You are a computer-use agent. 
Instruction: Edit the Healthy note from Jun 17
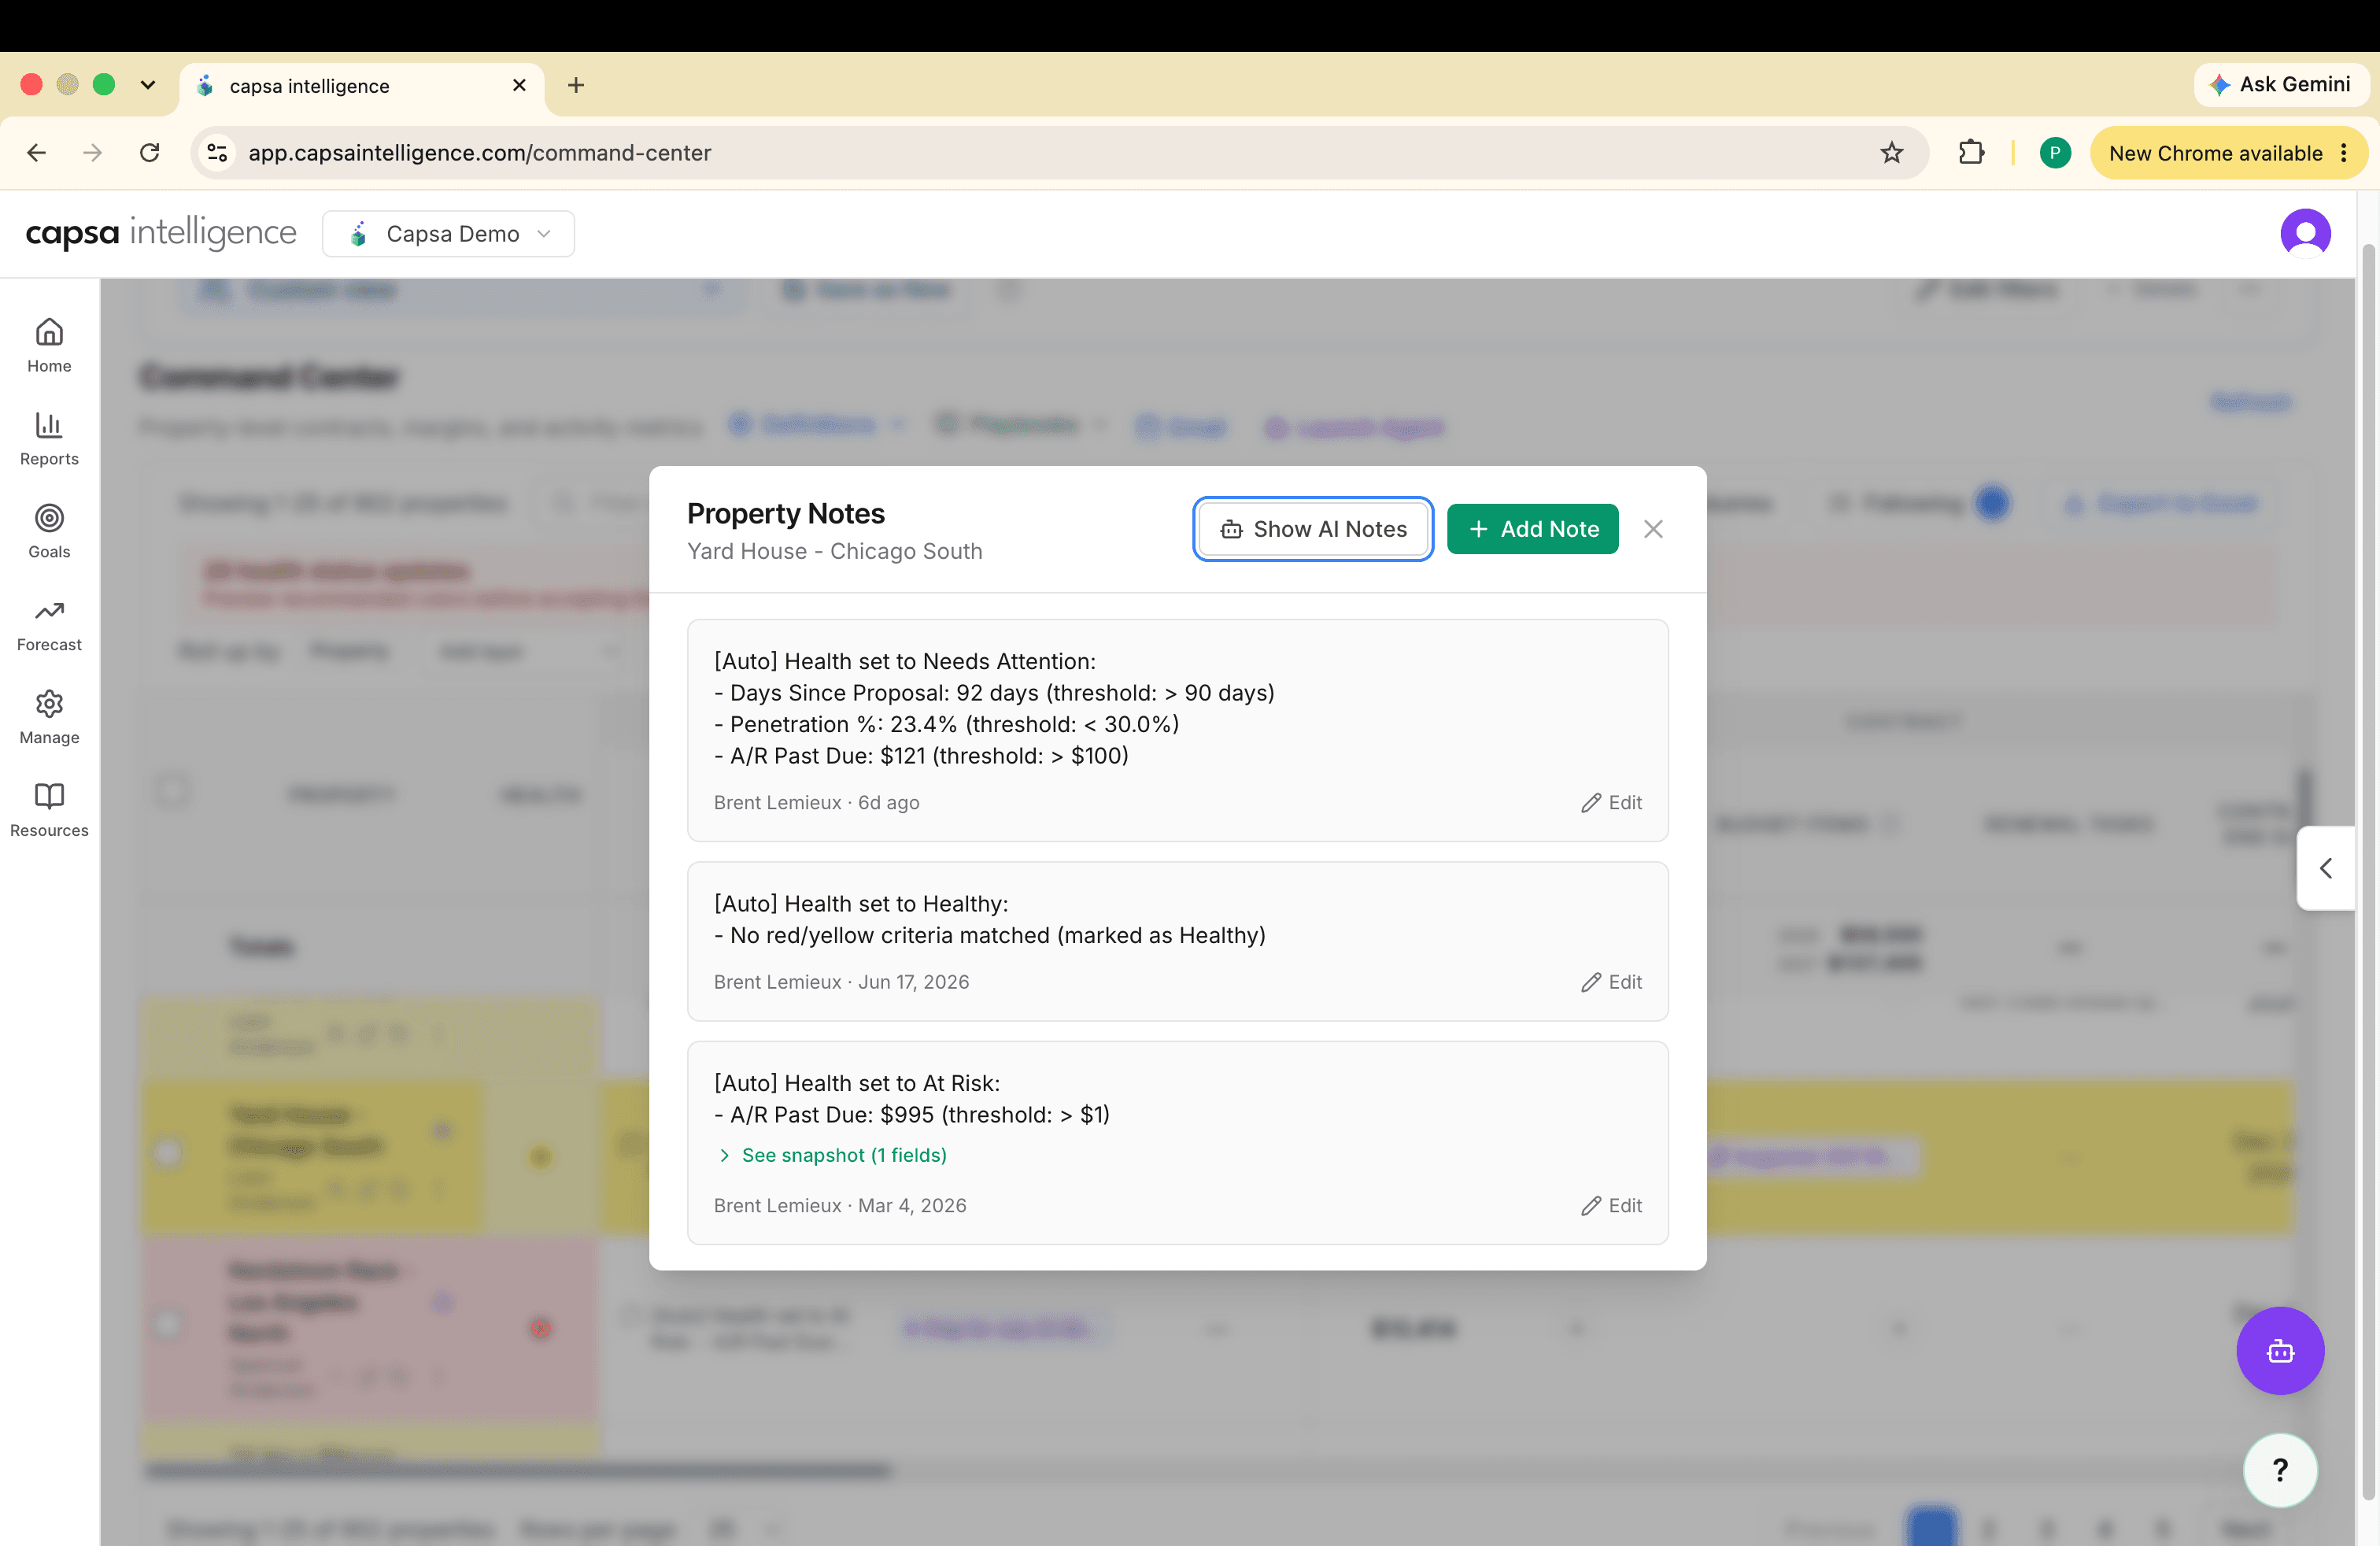(1611, 982)
